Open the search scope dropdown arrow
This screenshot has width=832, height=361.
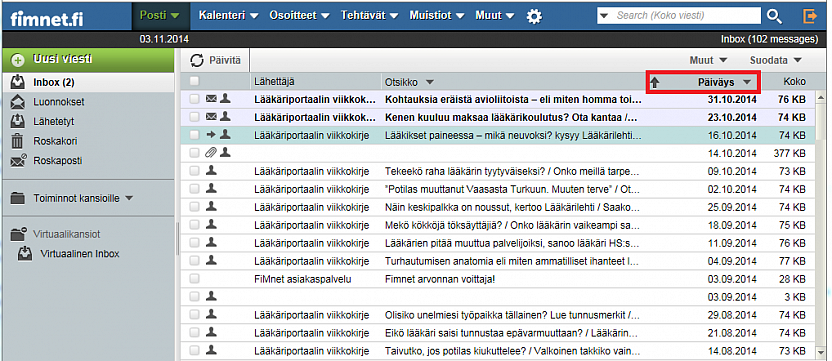(603, 16)
